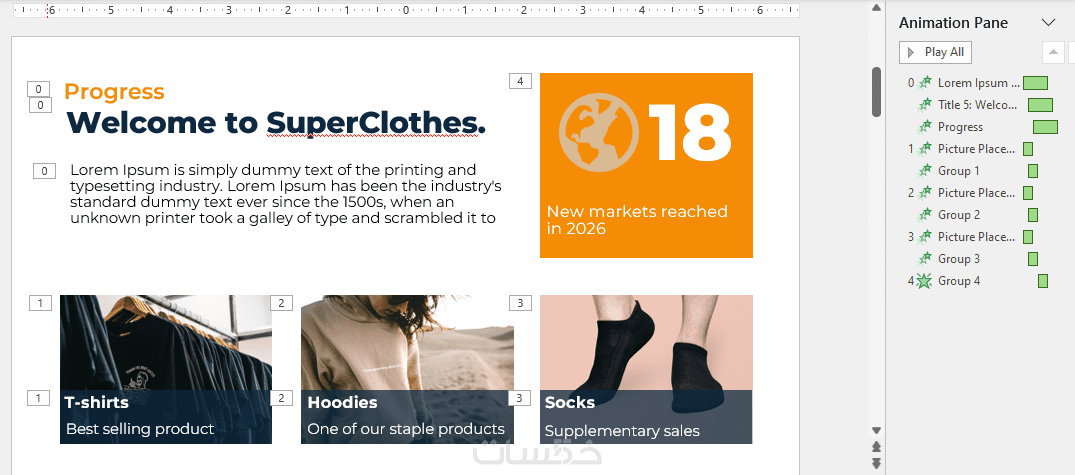Click the star effect icon for Lorem Ipsum animation

[925, 83]
